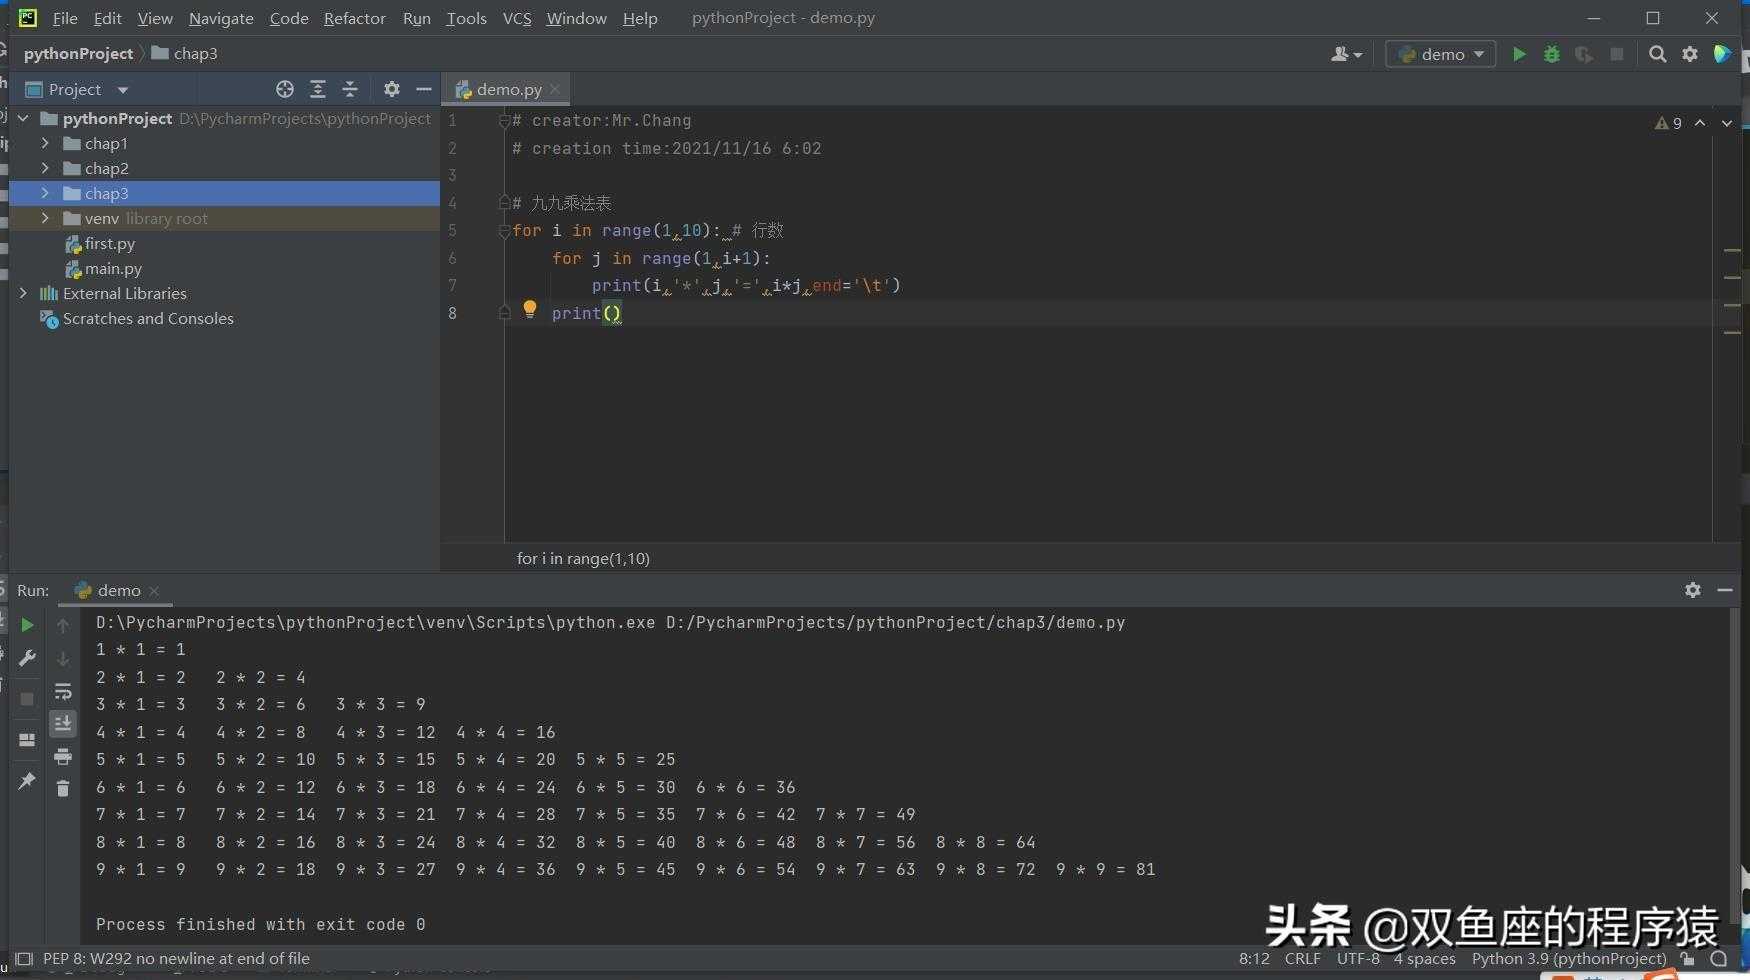Fold the for loop at line 5
The height and width of the screenshot is (980, 1750).
[x=504, y=231]
